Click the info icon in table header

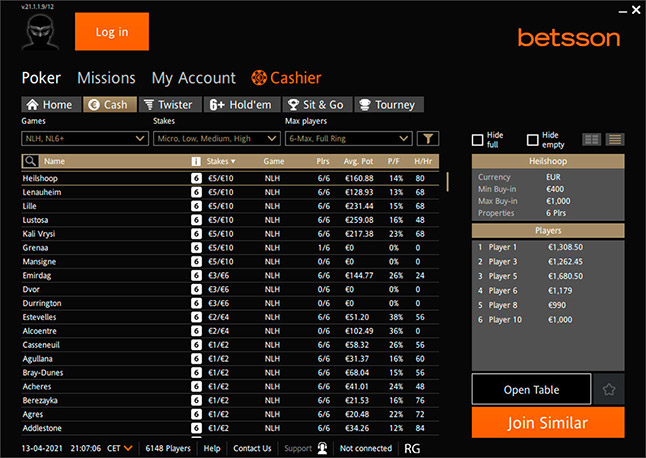tap(196, 161)
